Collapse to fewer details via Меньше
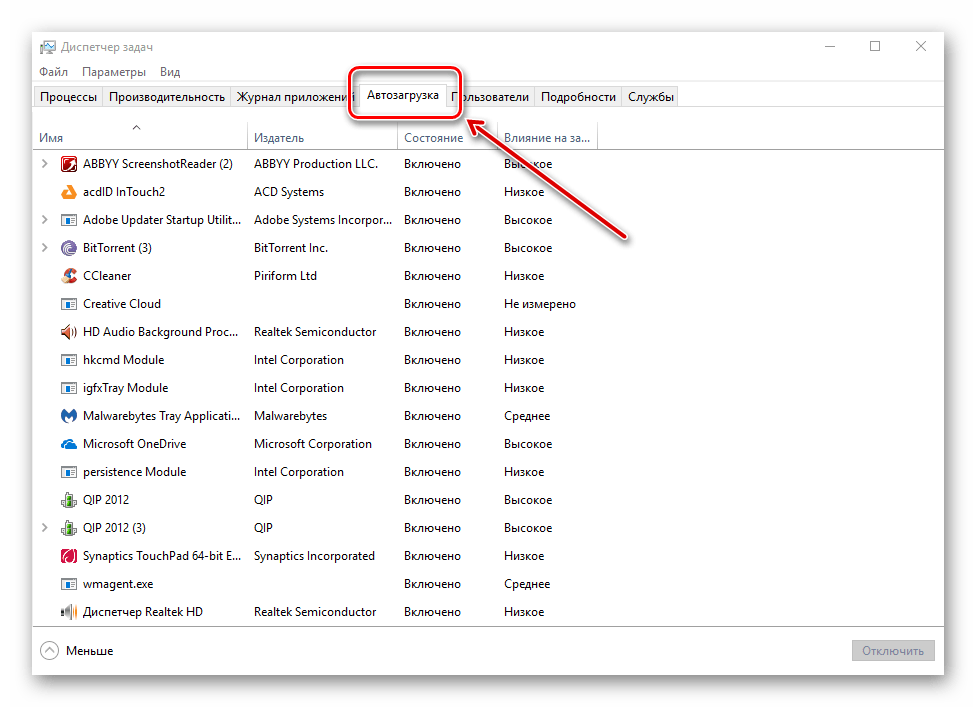The image size is (976, 707). pos(77,650)
